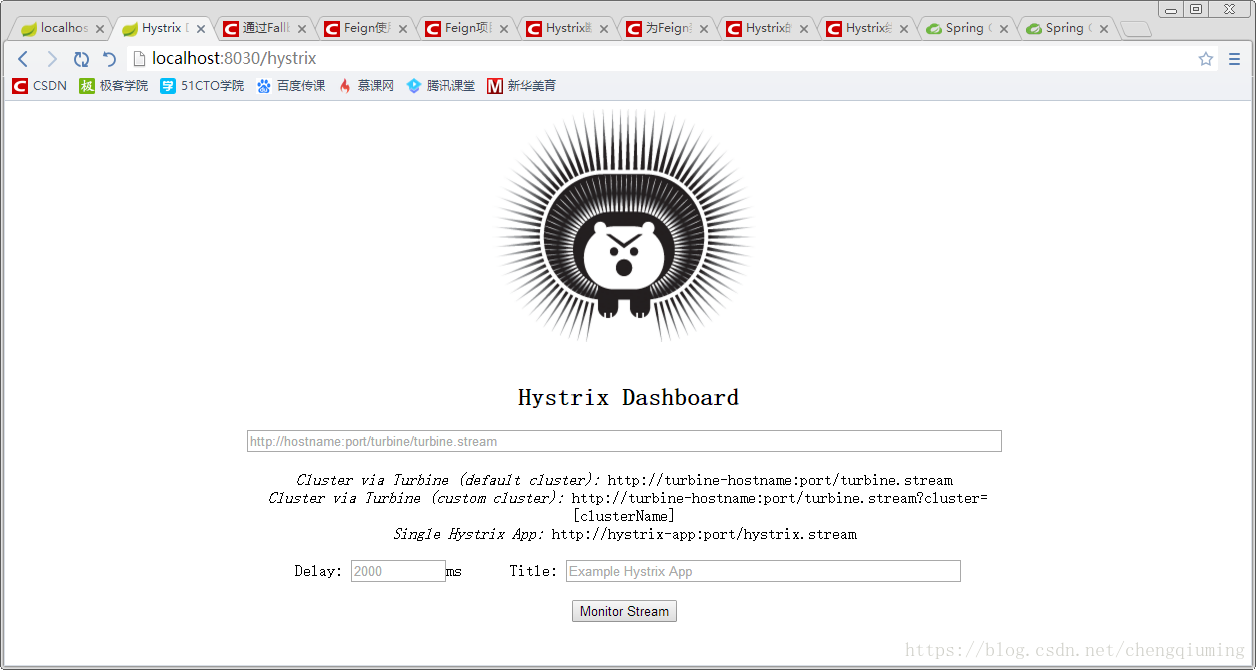This screenshot has height=670, width=1256.
Task: Click the 'Delay:' label
Action: 319,571
